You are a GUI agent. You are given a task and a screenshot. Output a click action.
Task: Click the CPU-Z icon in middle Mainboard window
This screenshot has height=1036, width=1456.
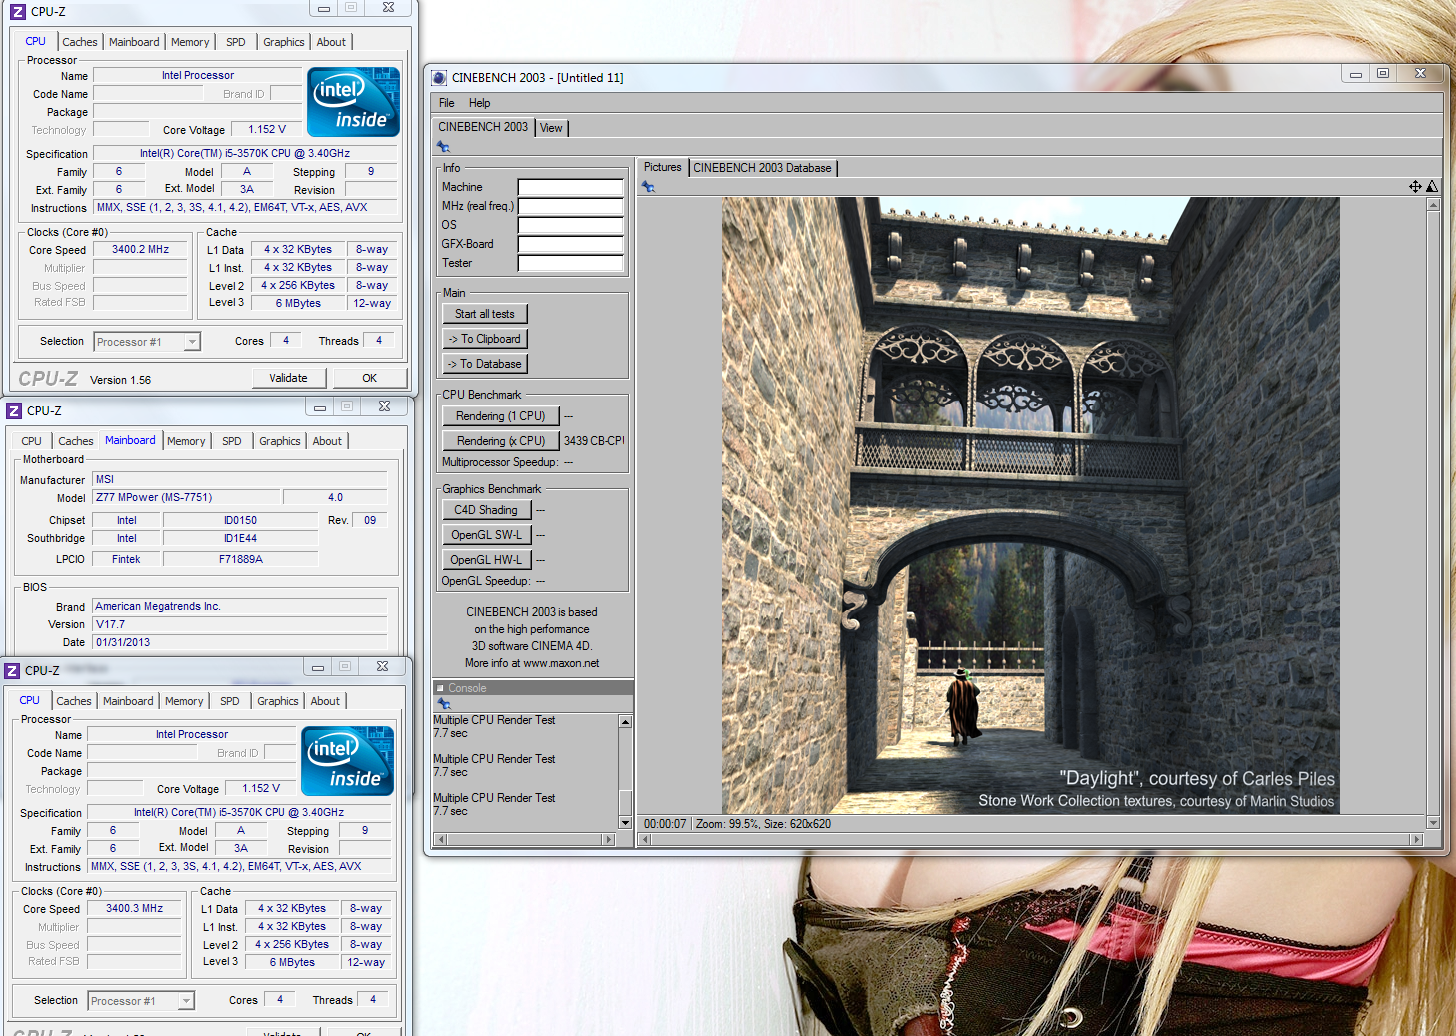[14, 411]
